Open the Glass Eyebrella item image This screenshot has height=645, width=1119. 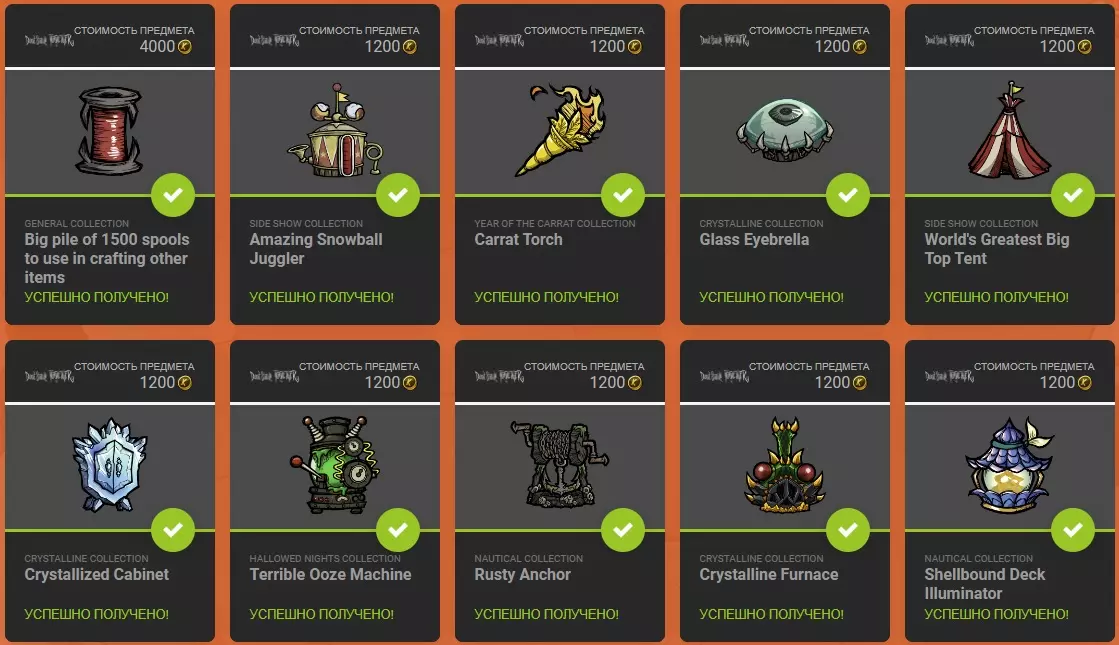(784, 129)
